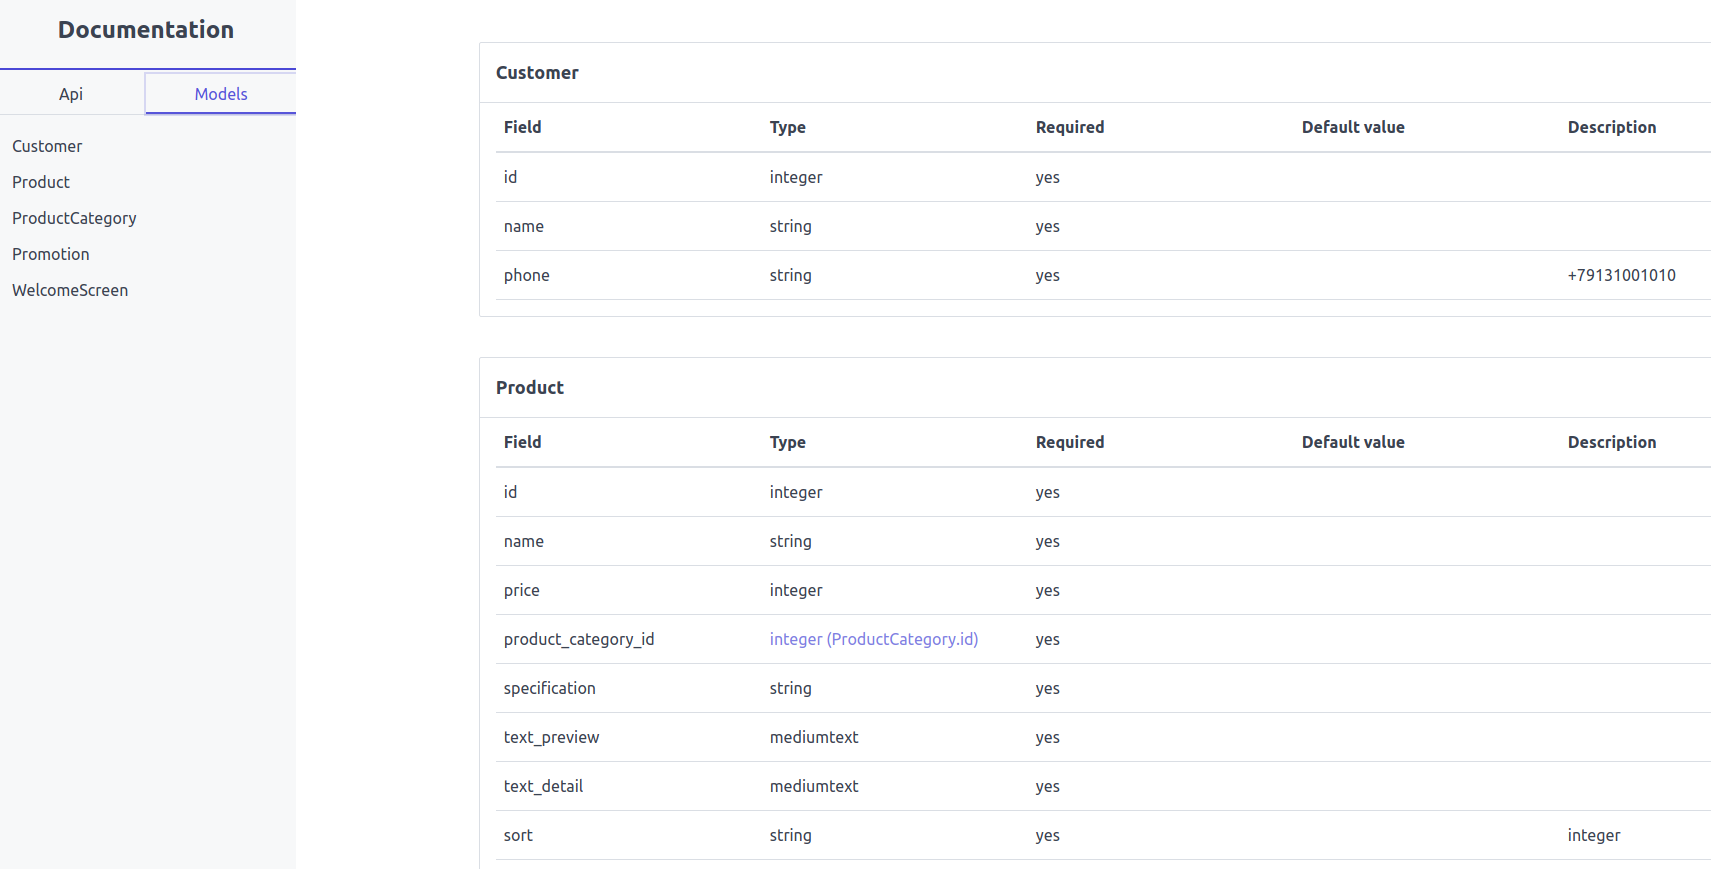The width and height of the screenshot is (1711, 869).
Task: Click the sort field in Product table
Action: pyautogui.click(x=518, y=835)
